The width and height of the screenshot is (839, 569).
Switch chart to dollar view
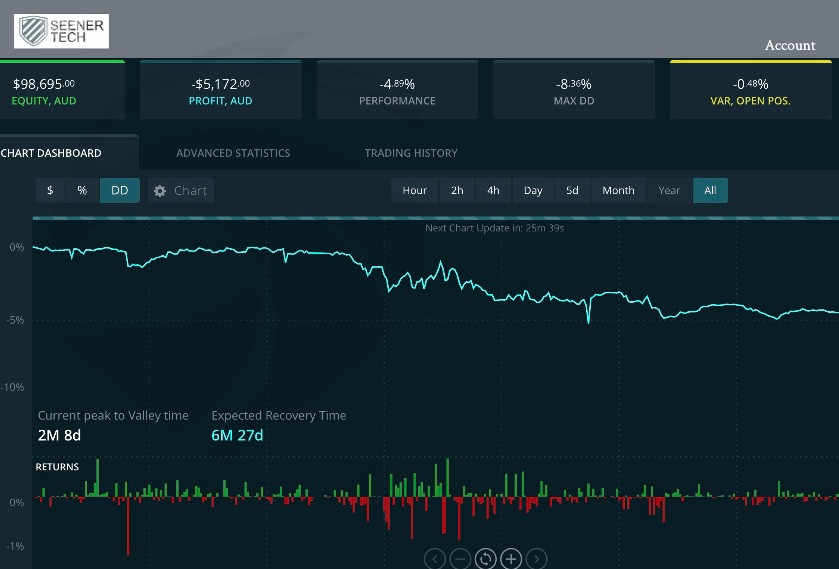(50, 191)
